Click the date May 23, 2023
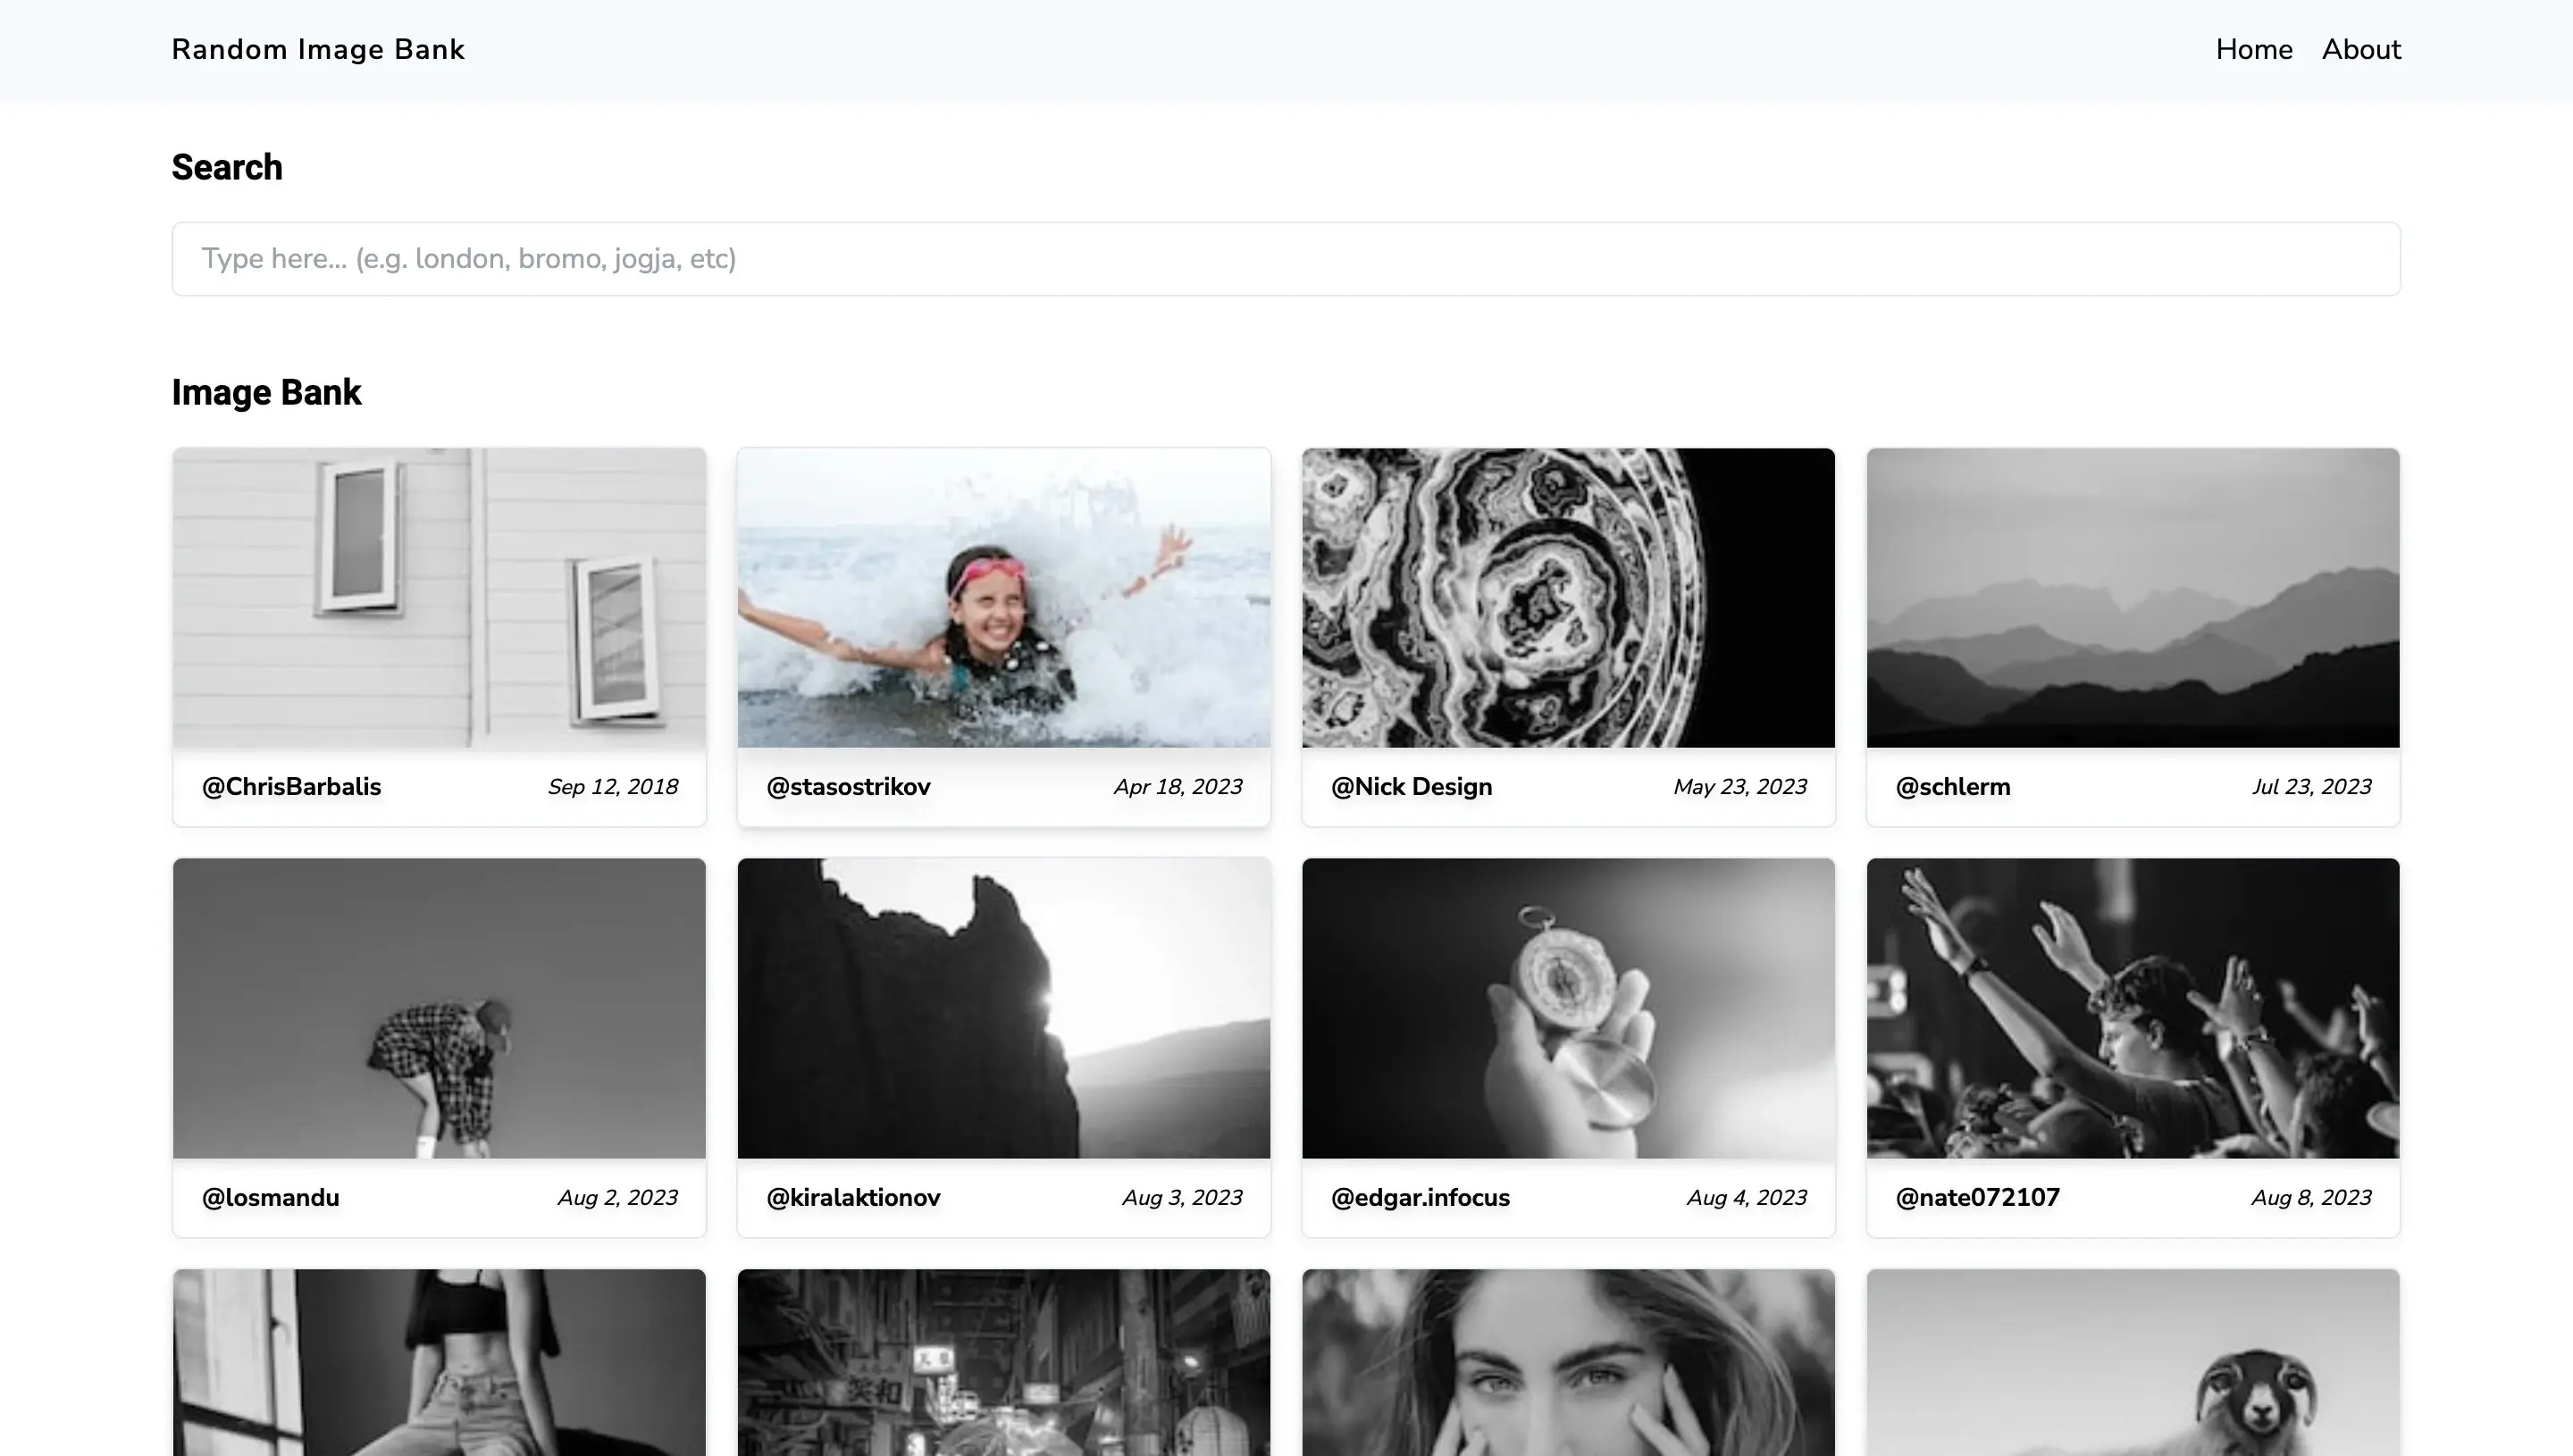The image size is (2573, 1456). 1740,787
